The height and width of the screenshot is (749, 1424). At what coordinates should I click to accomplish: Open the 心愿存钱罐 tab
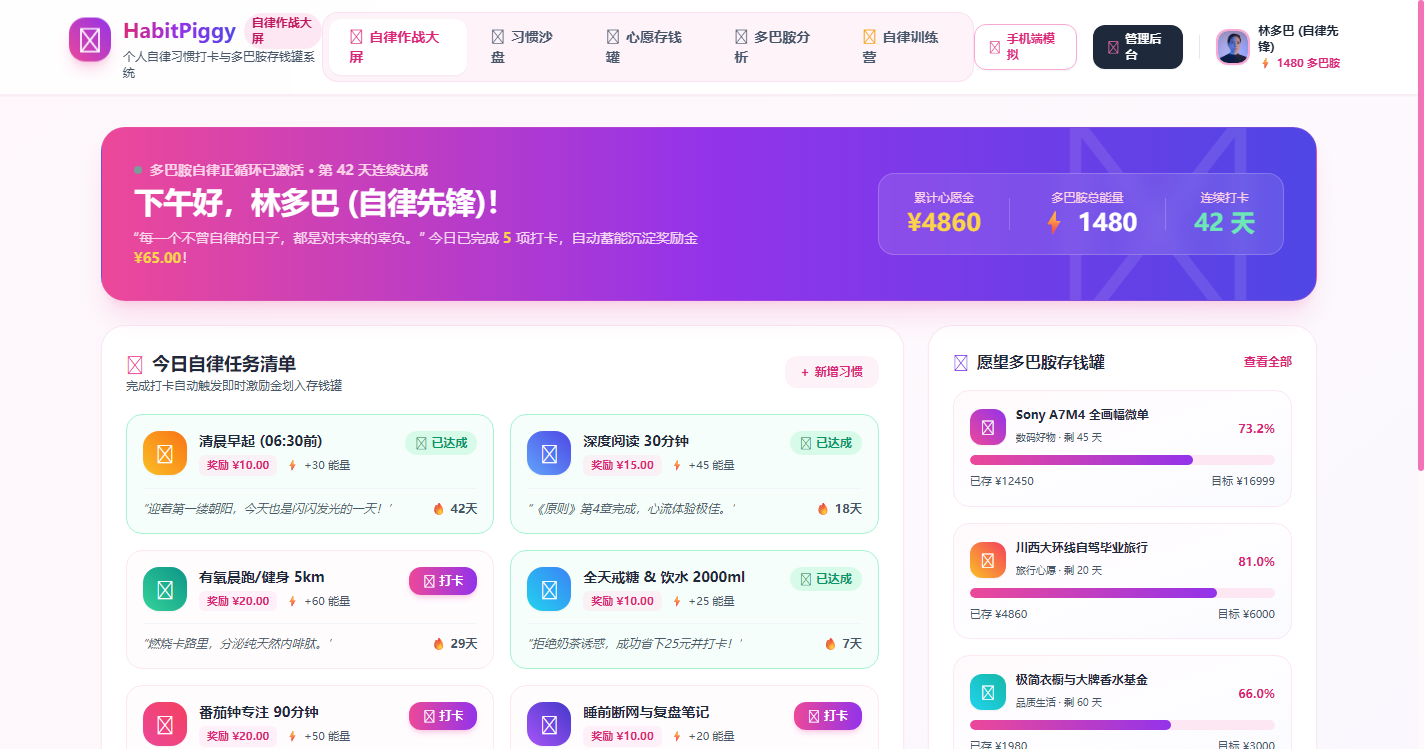coord(648,47)
